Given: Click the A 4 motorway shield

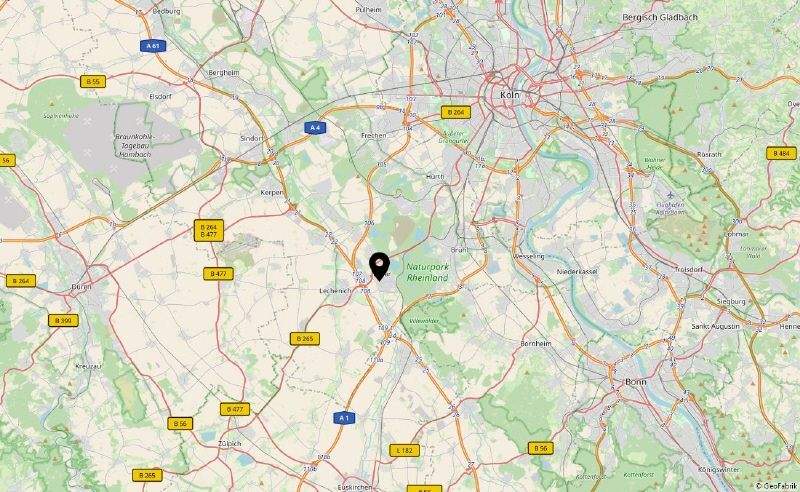Looking at the screenshot, I should pyautogui.click(x=315, y=128).
